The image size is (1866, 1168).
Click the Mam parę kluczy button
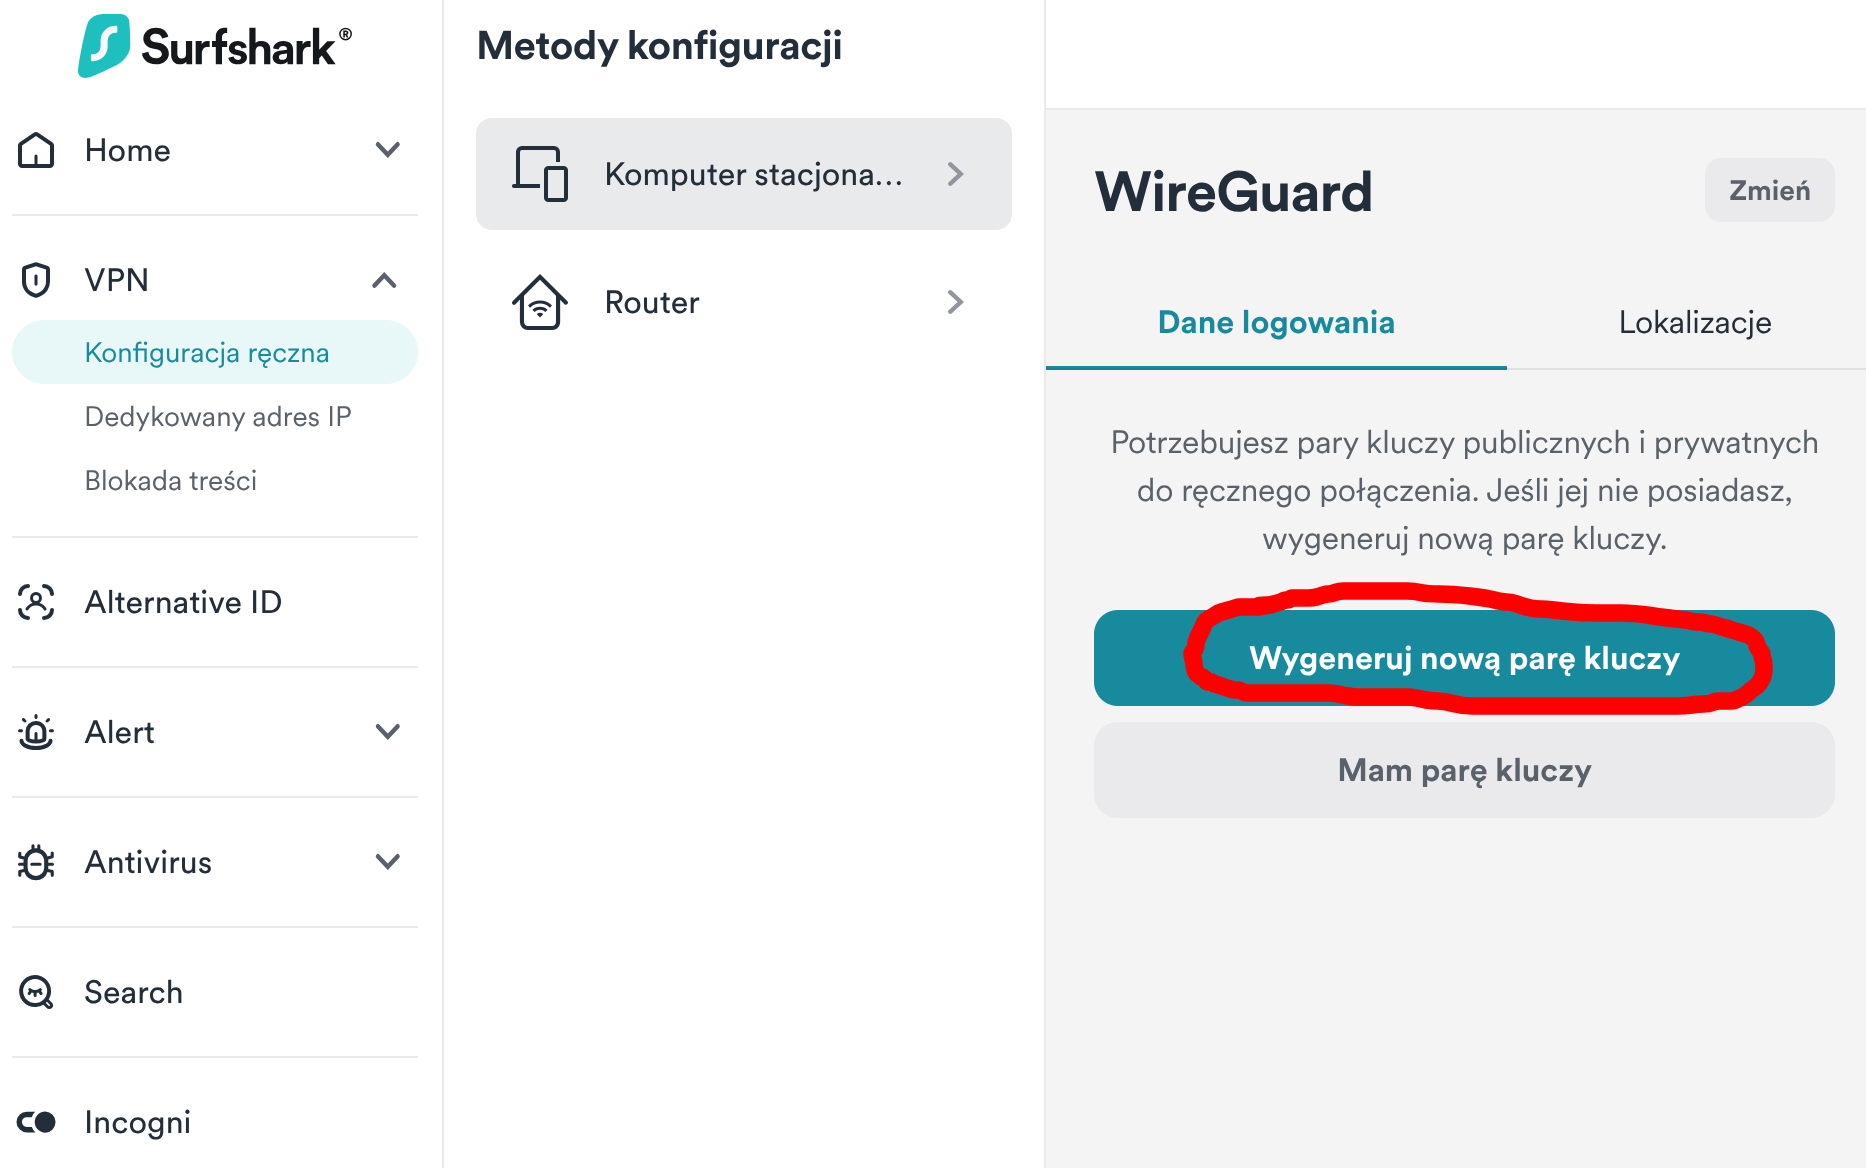click(1464, 770)
